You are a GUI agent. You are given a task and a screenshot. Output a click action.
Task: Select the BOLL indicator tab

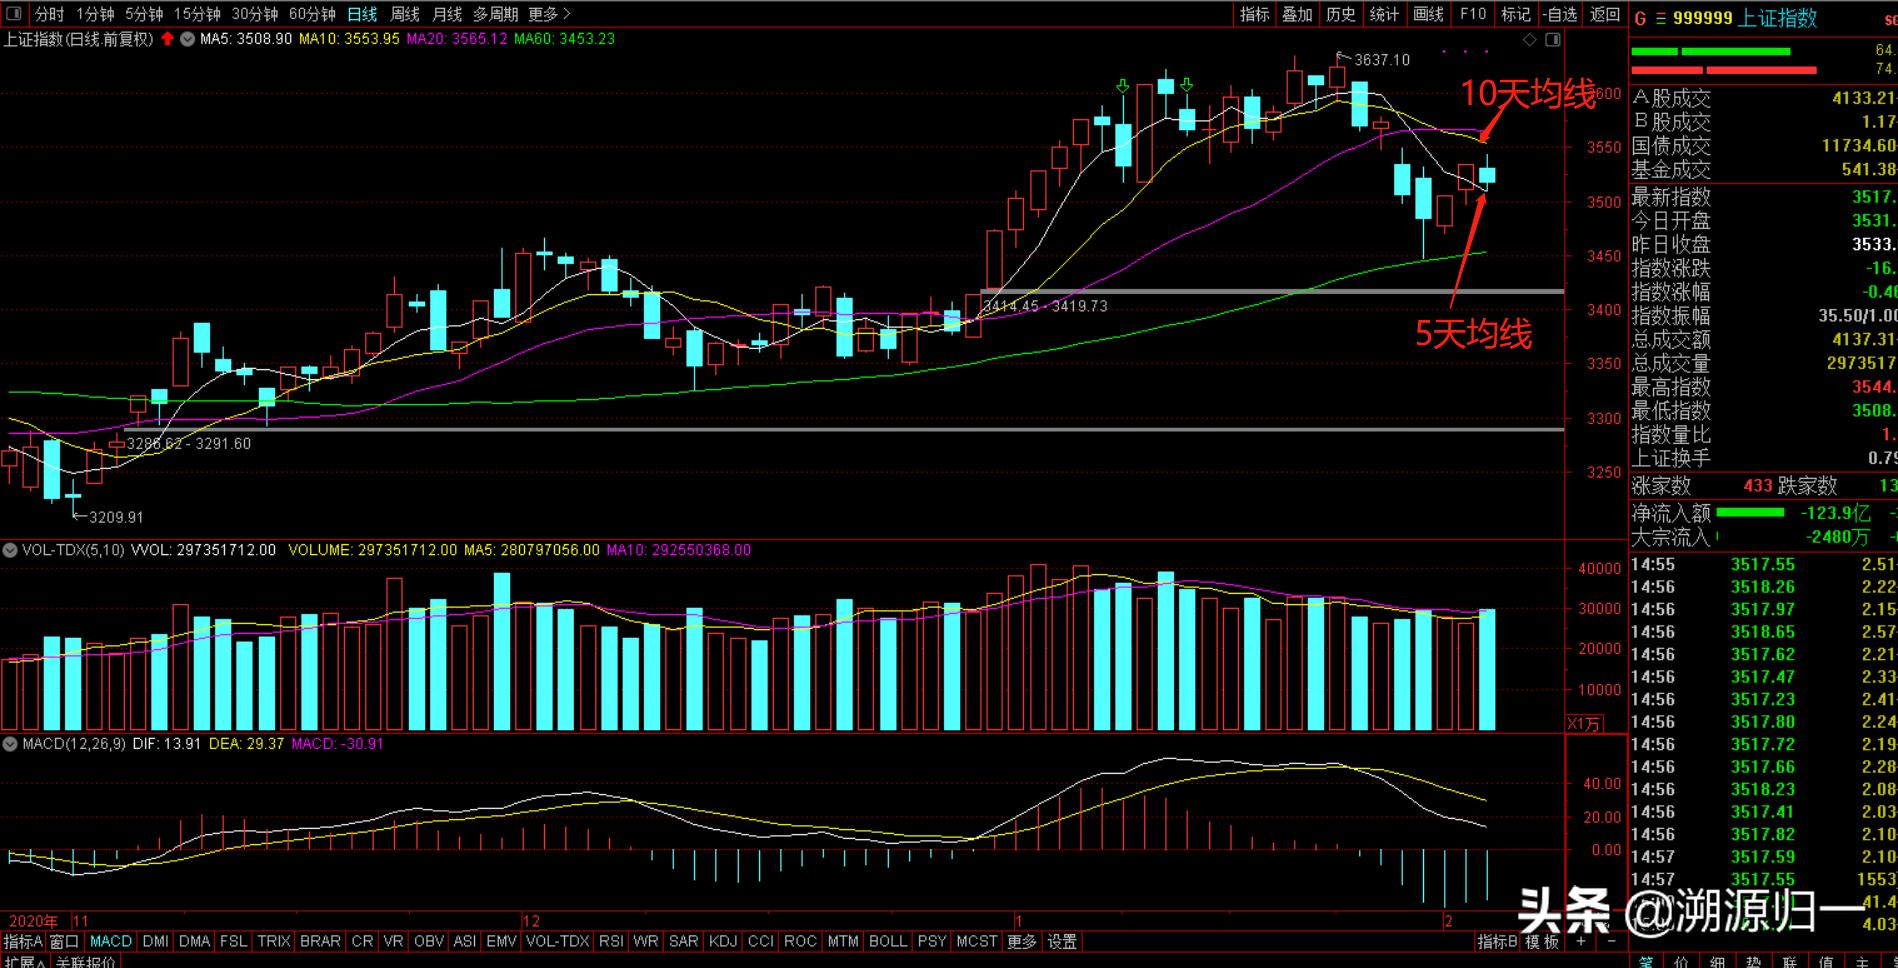click(888, 942)
